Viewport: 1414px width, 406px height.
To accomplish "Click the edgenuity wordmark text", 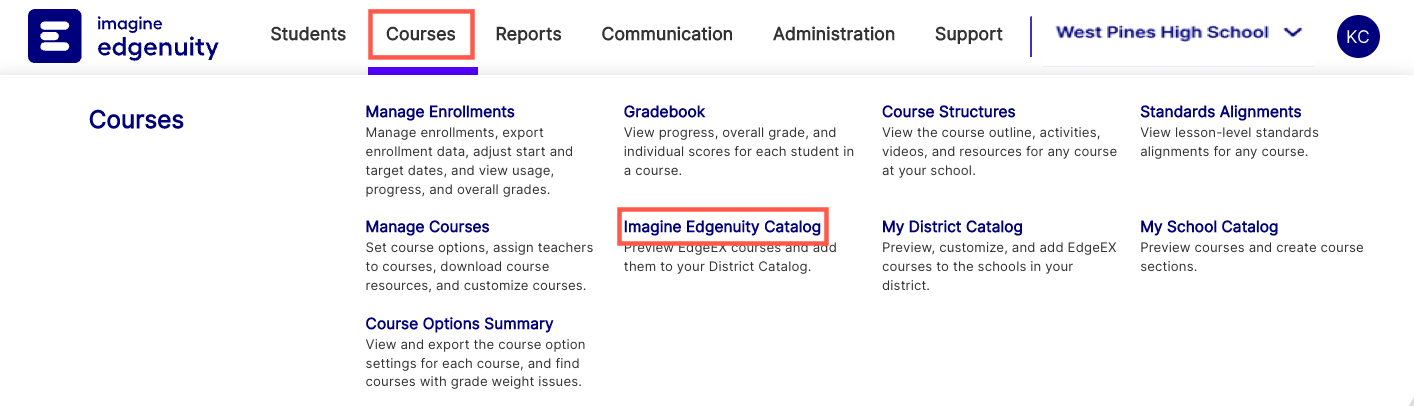I will (x=158, y=46).
